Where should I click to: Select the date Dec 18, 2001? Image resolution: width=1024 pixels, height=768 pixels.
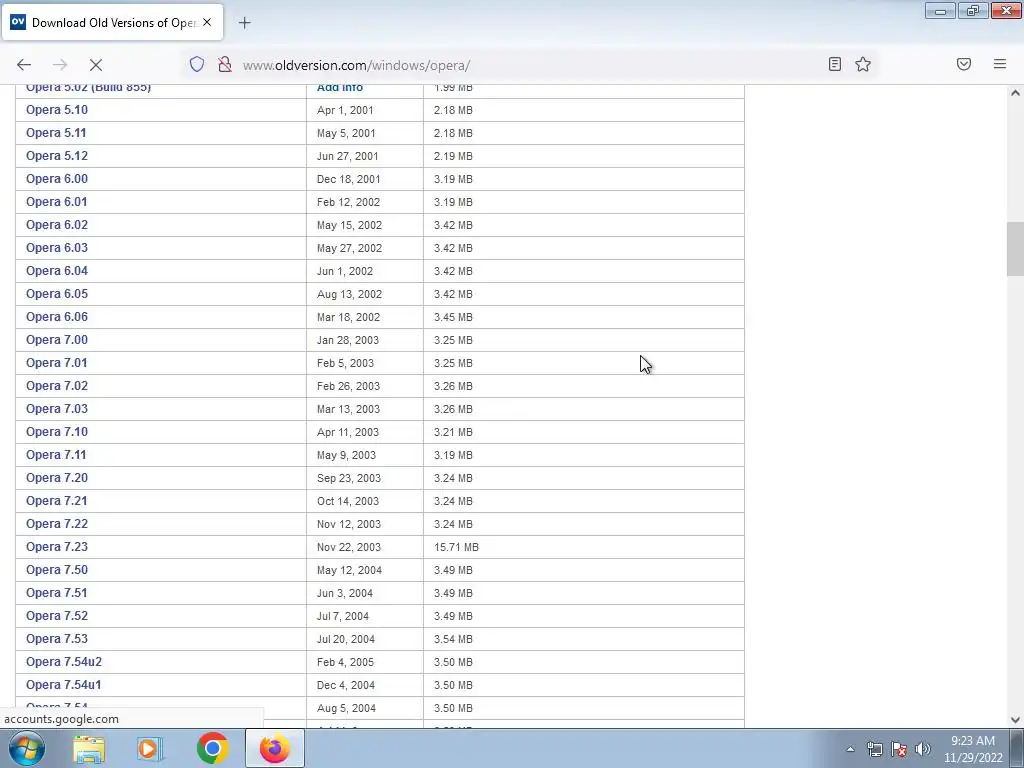pyautogui.click(x=349, y=179)
